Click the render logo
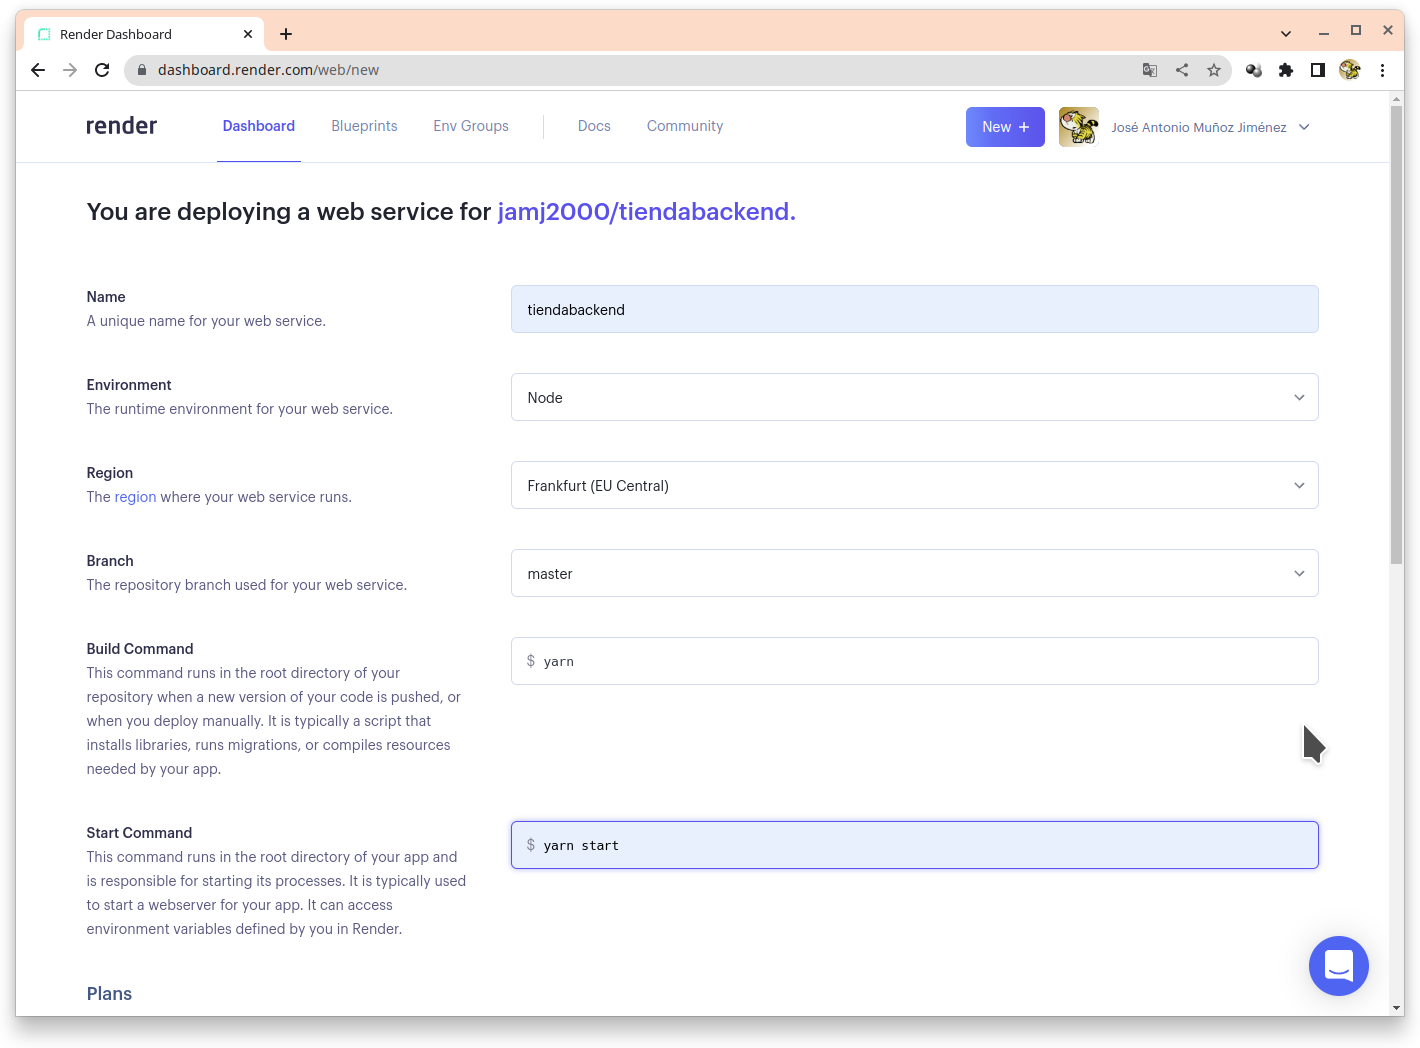 coord(121,126)
